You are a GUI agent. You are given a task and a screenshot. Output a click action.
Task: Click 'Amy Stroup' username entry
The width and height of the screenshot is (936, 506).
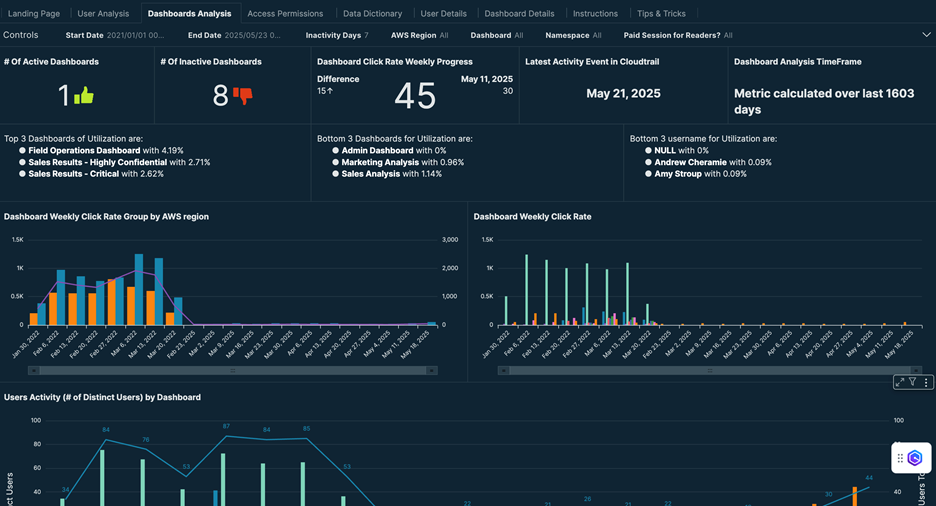click(678, 174)
